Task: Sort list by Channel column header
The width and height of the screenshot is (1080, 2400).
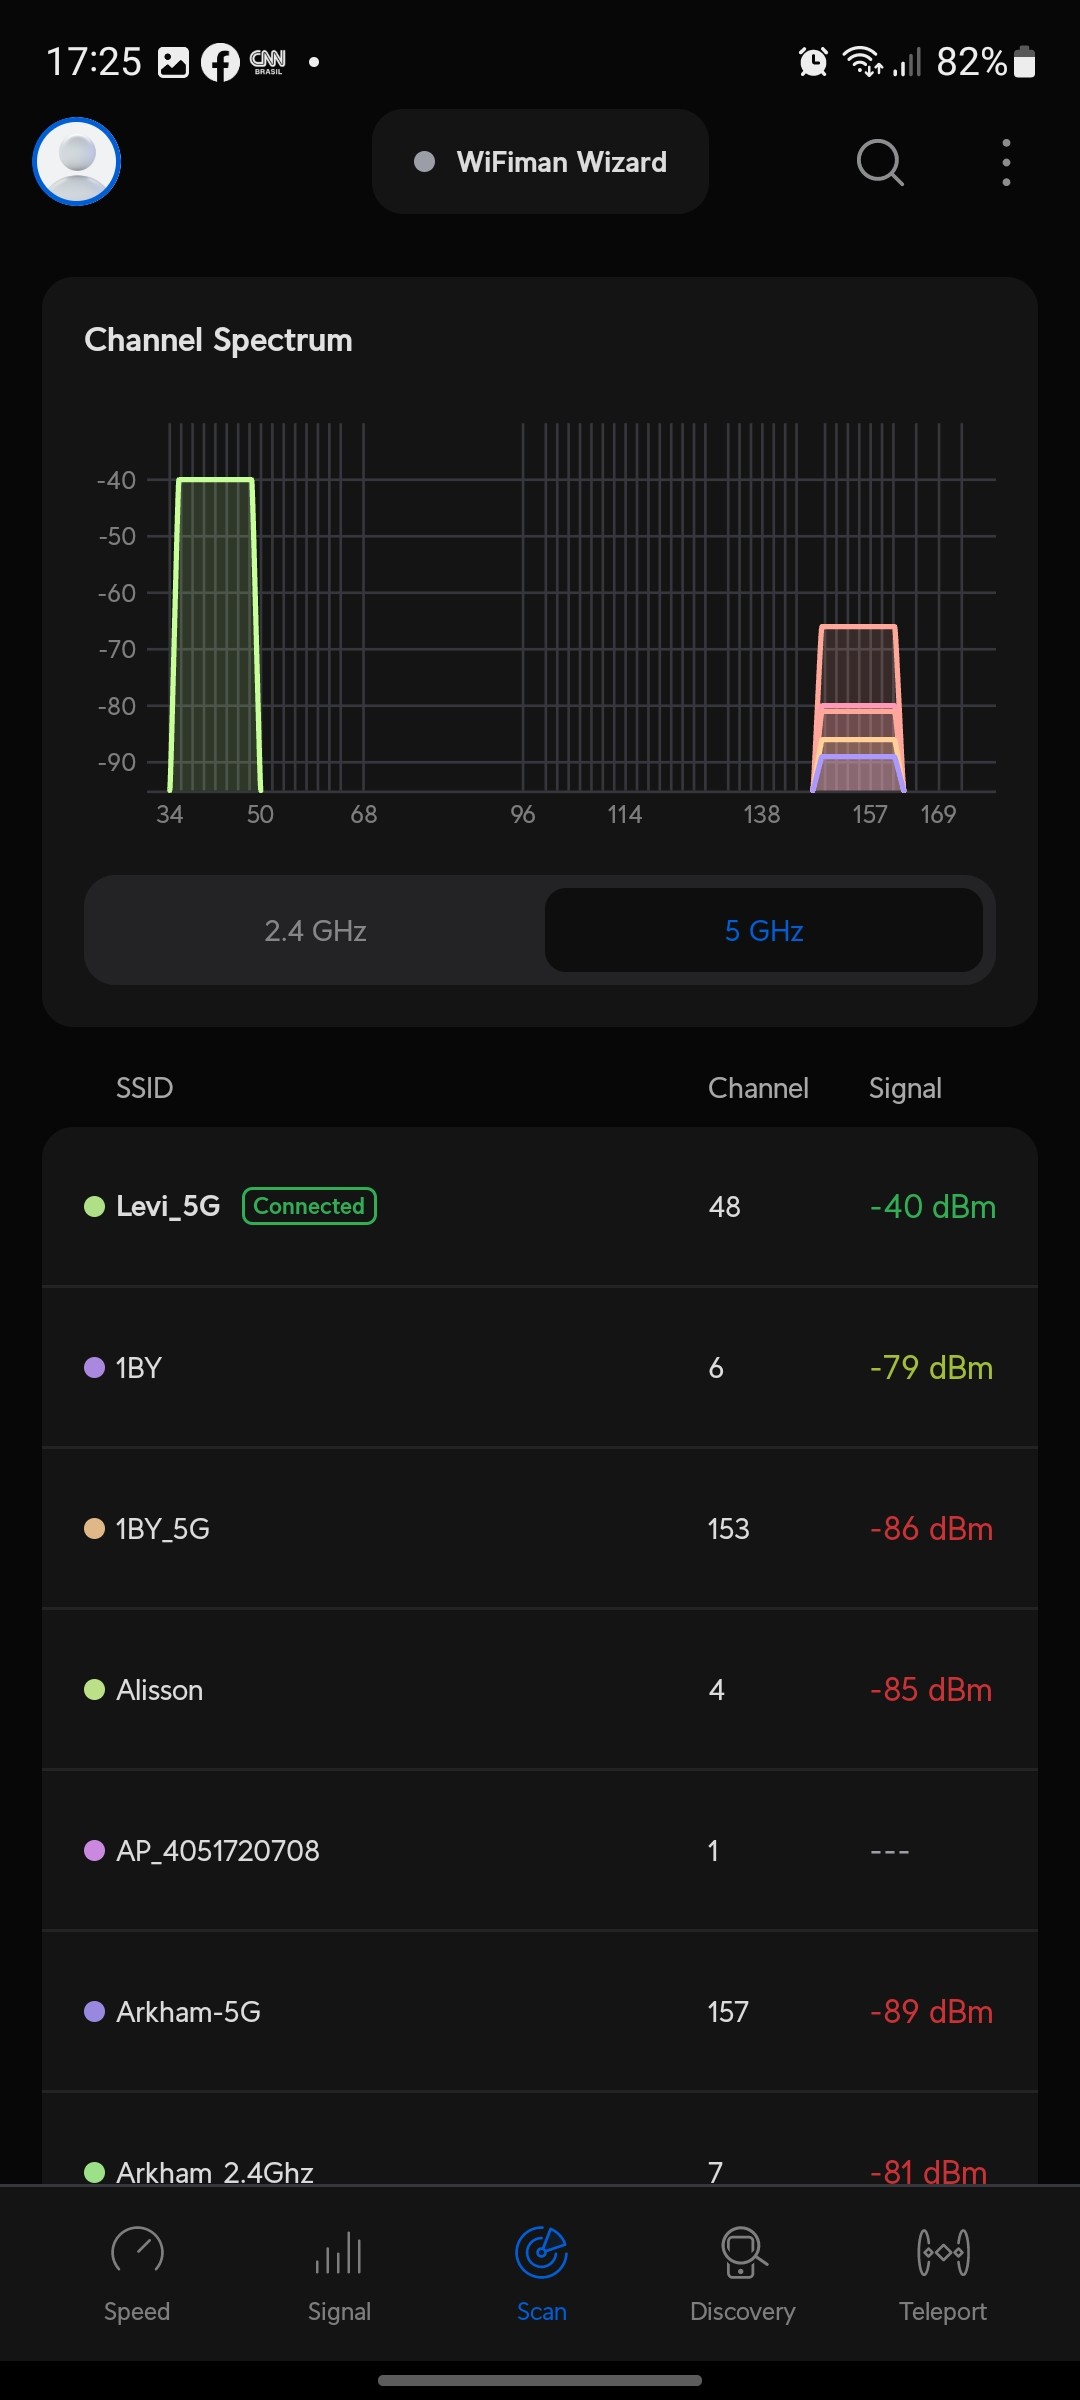Action: click(x=758, y=1088)
